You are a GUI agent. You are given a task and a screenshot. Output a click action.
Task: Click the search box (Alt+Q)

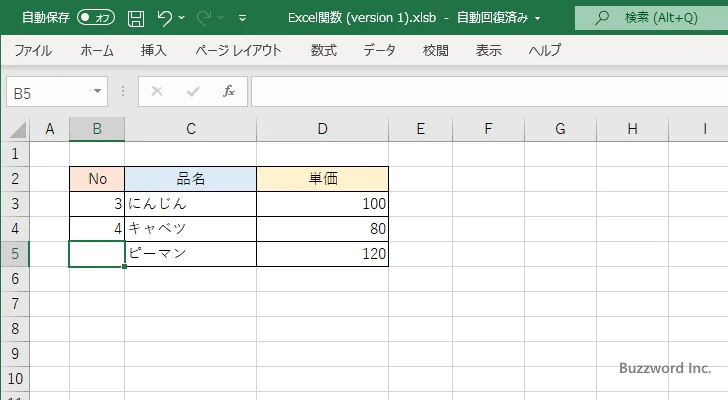click(651, 18)
